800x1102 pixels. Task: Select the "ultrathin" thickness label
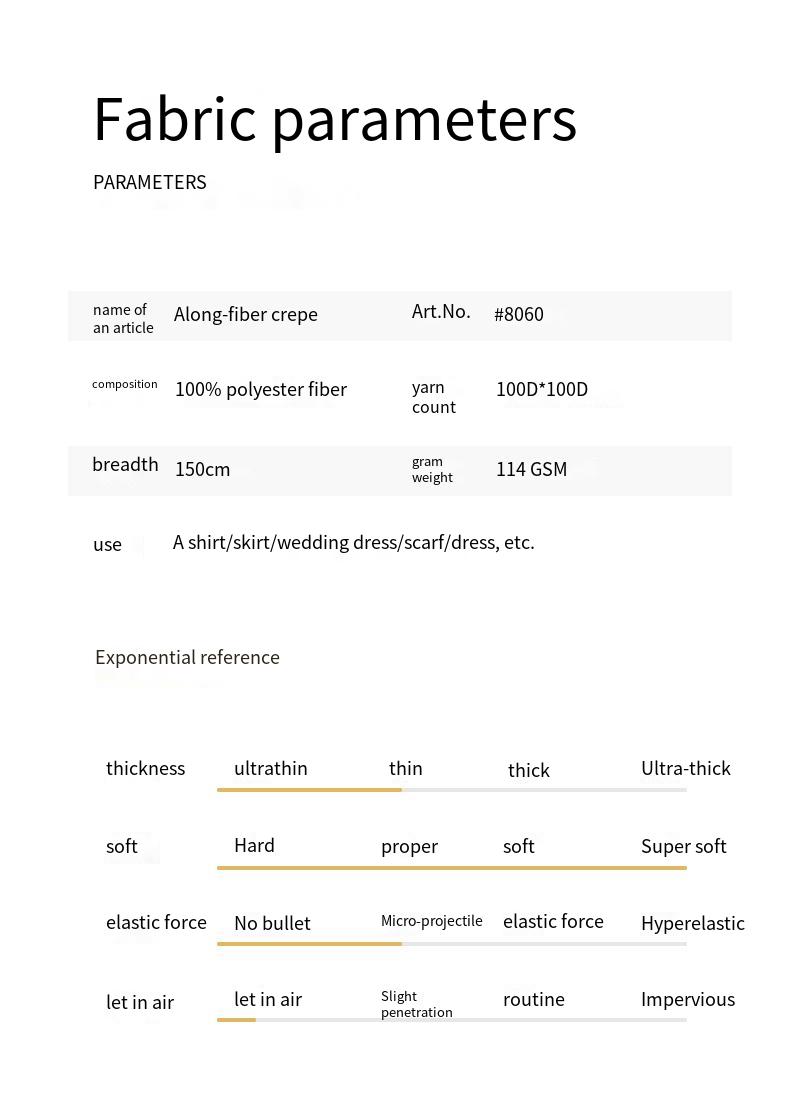tap(271, 768)
